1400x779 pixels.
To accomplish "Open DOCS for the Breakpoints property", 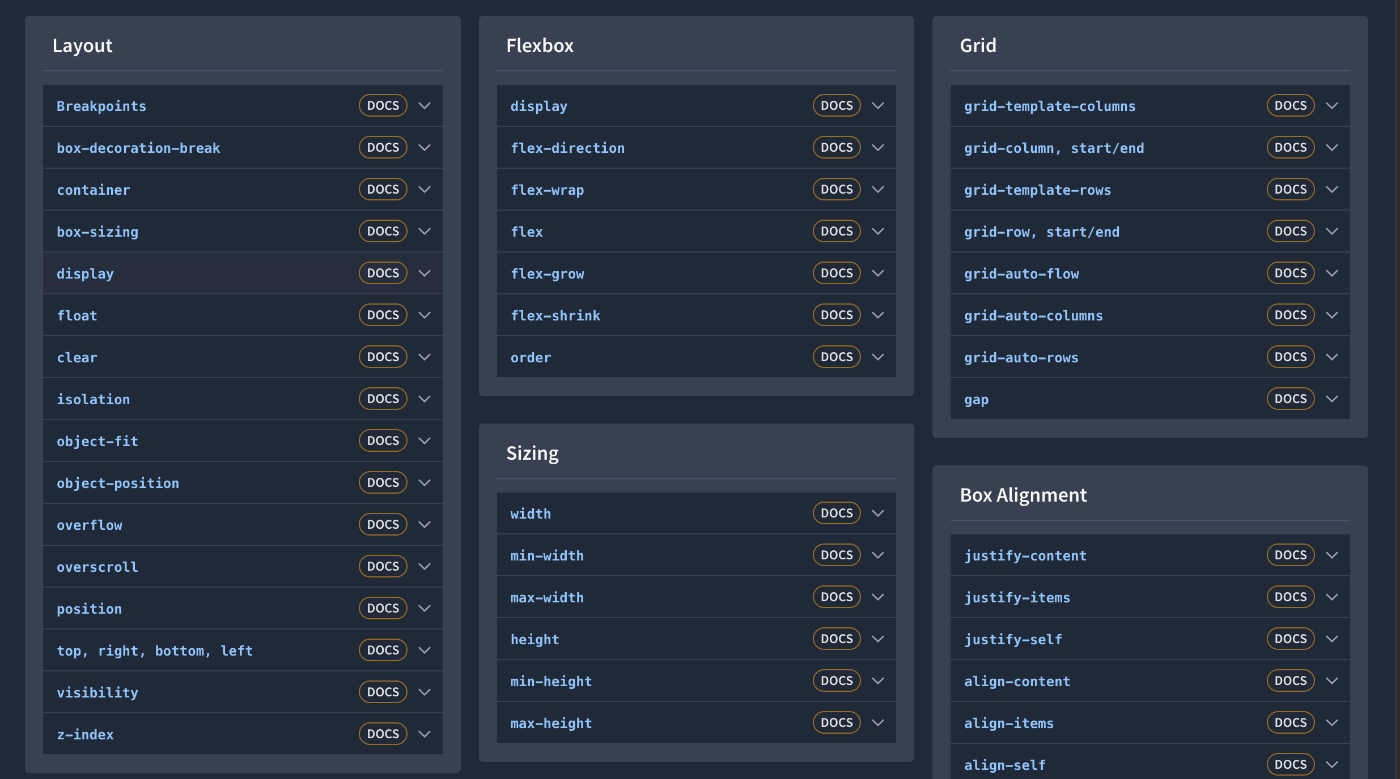I will (383, 105).
